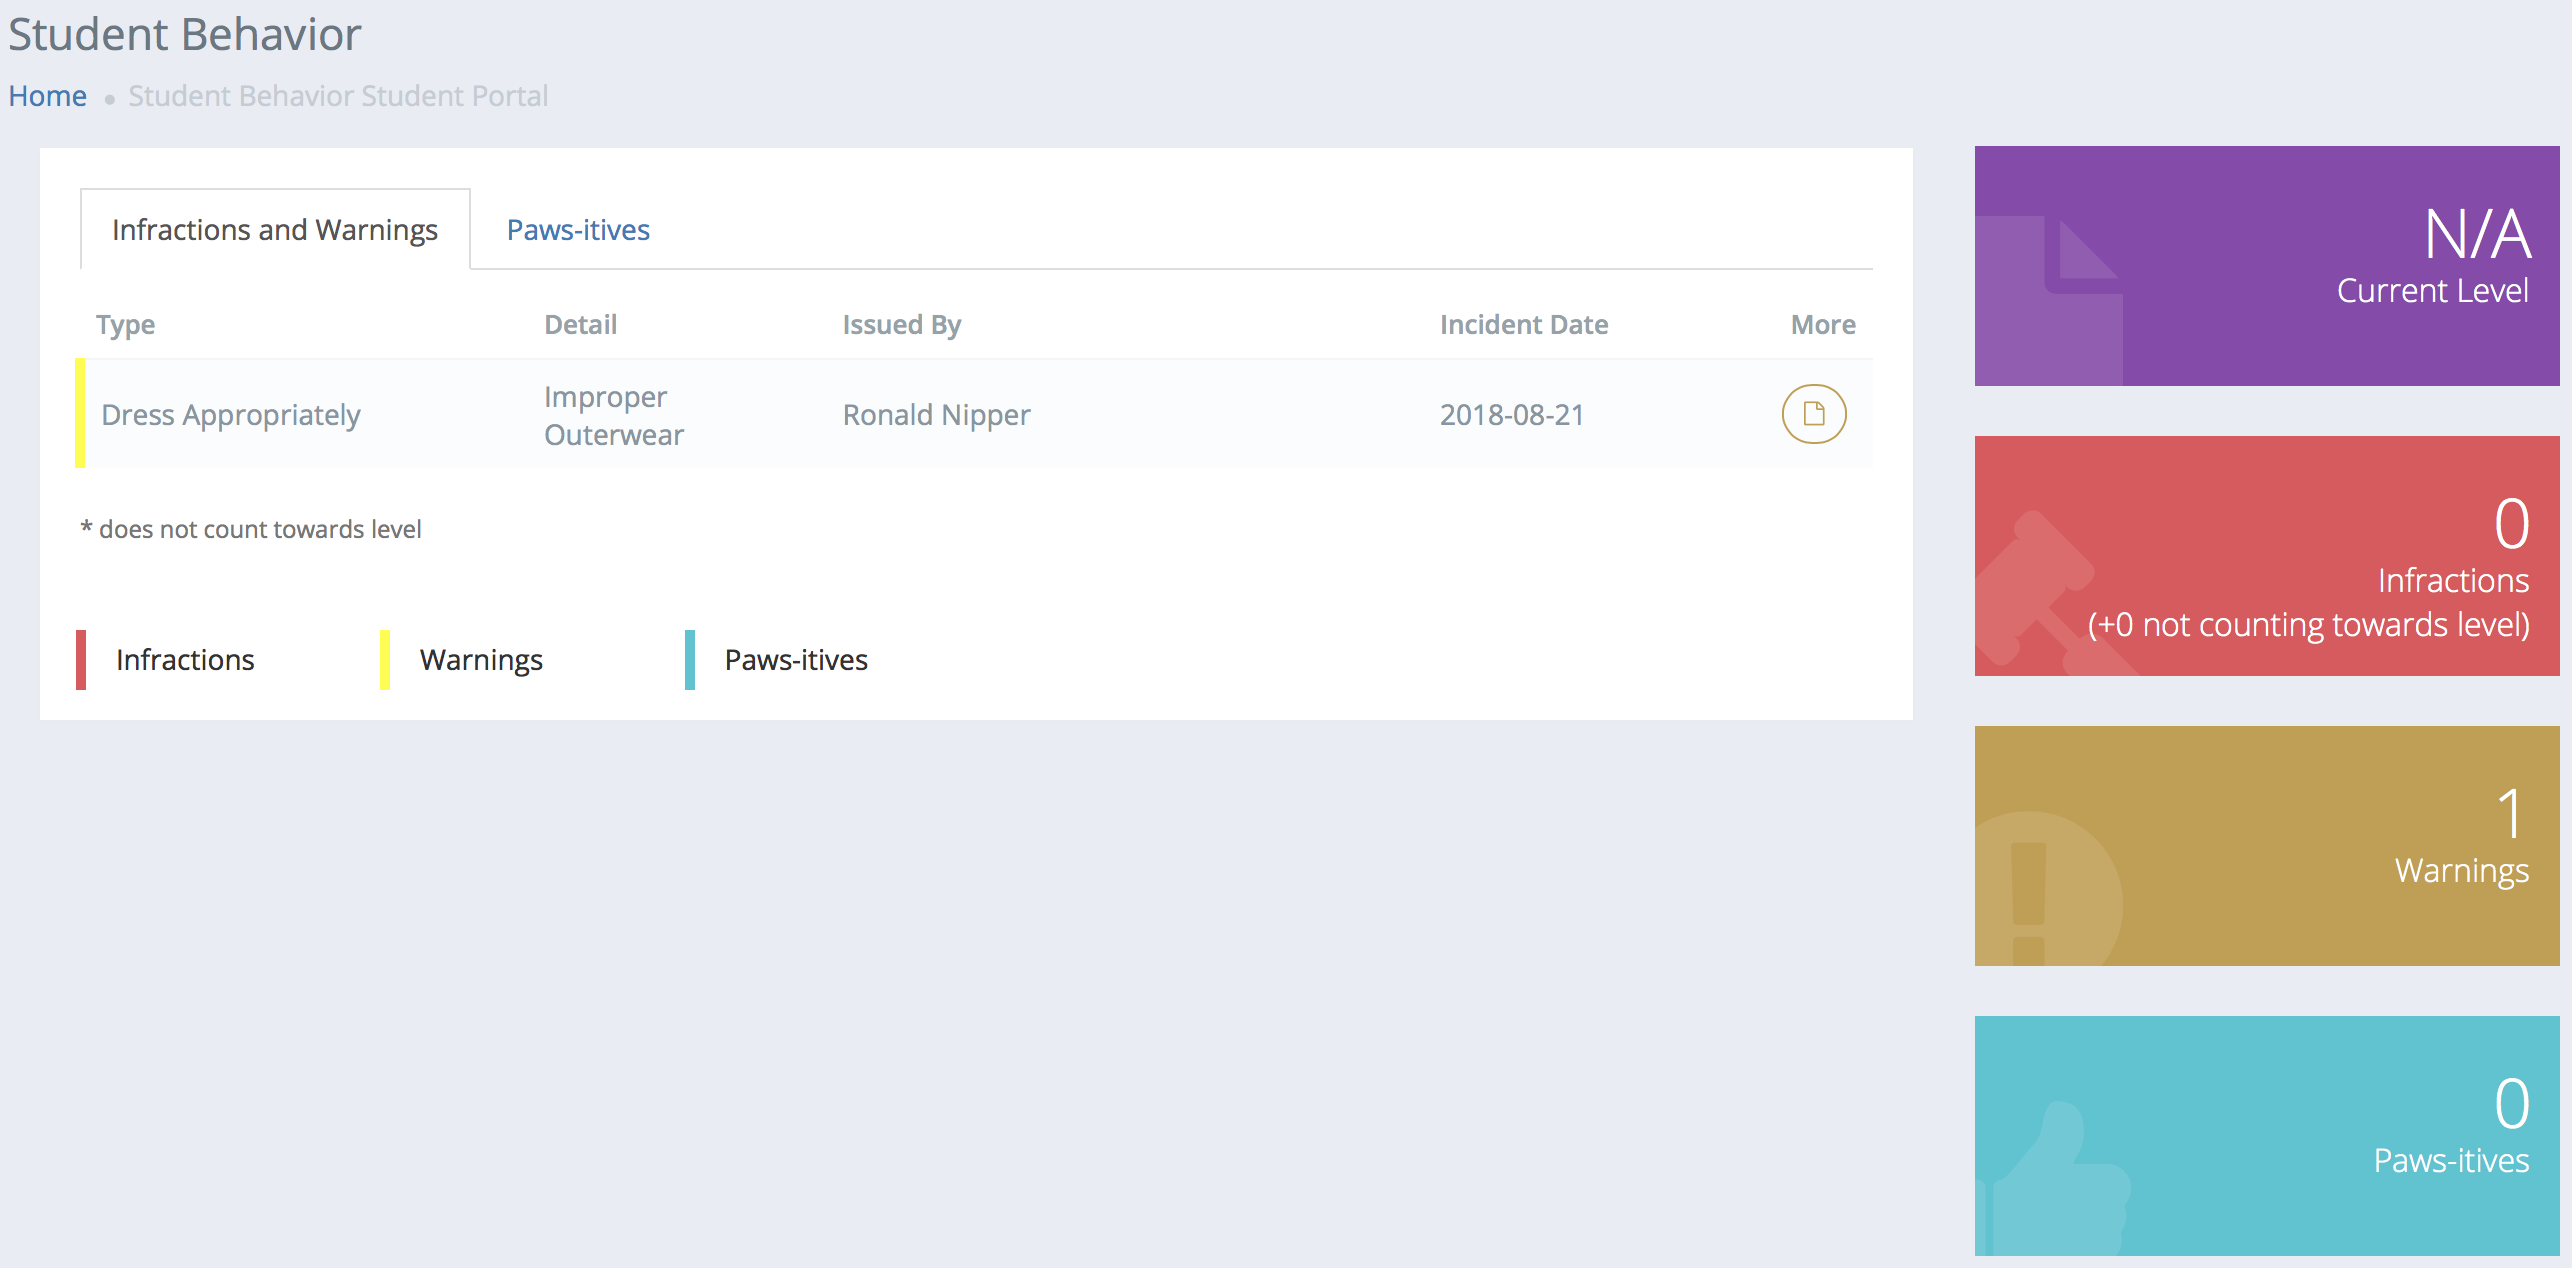This screenshot has height=1268, width=2572.
Task: Click the Current Level label on purple card
Action: click(x=2432, y=291)
